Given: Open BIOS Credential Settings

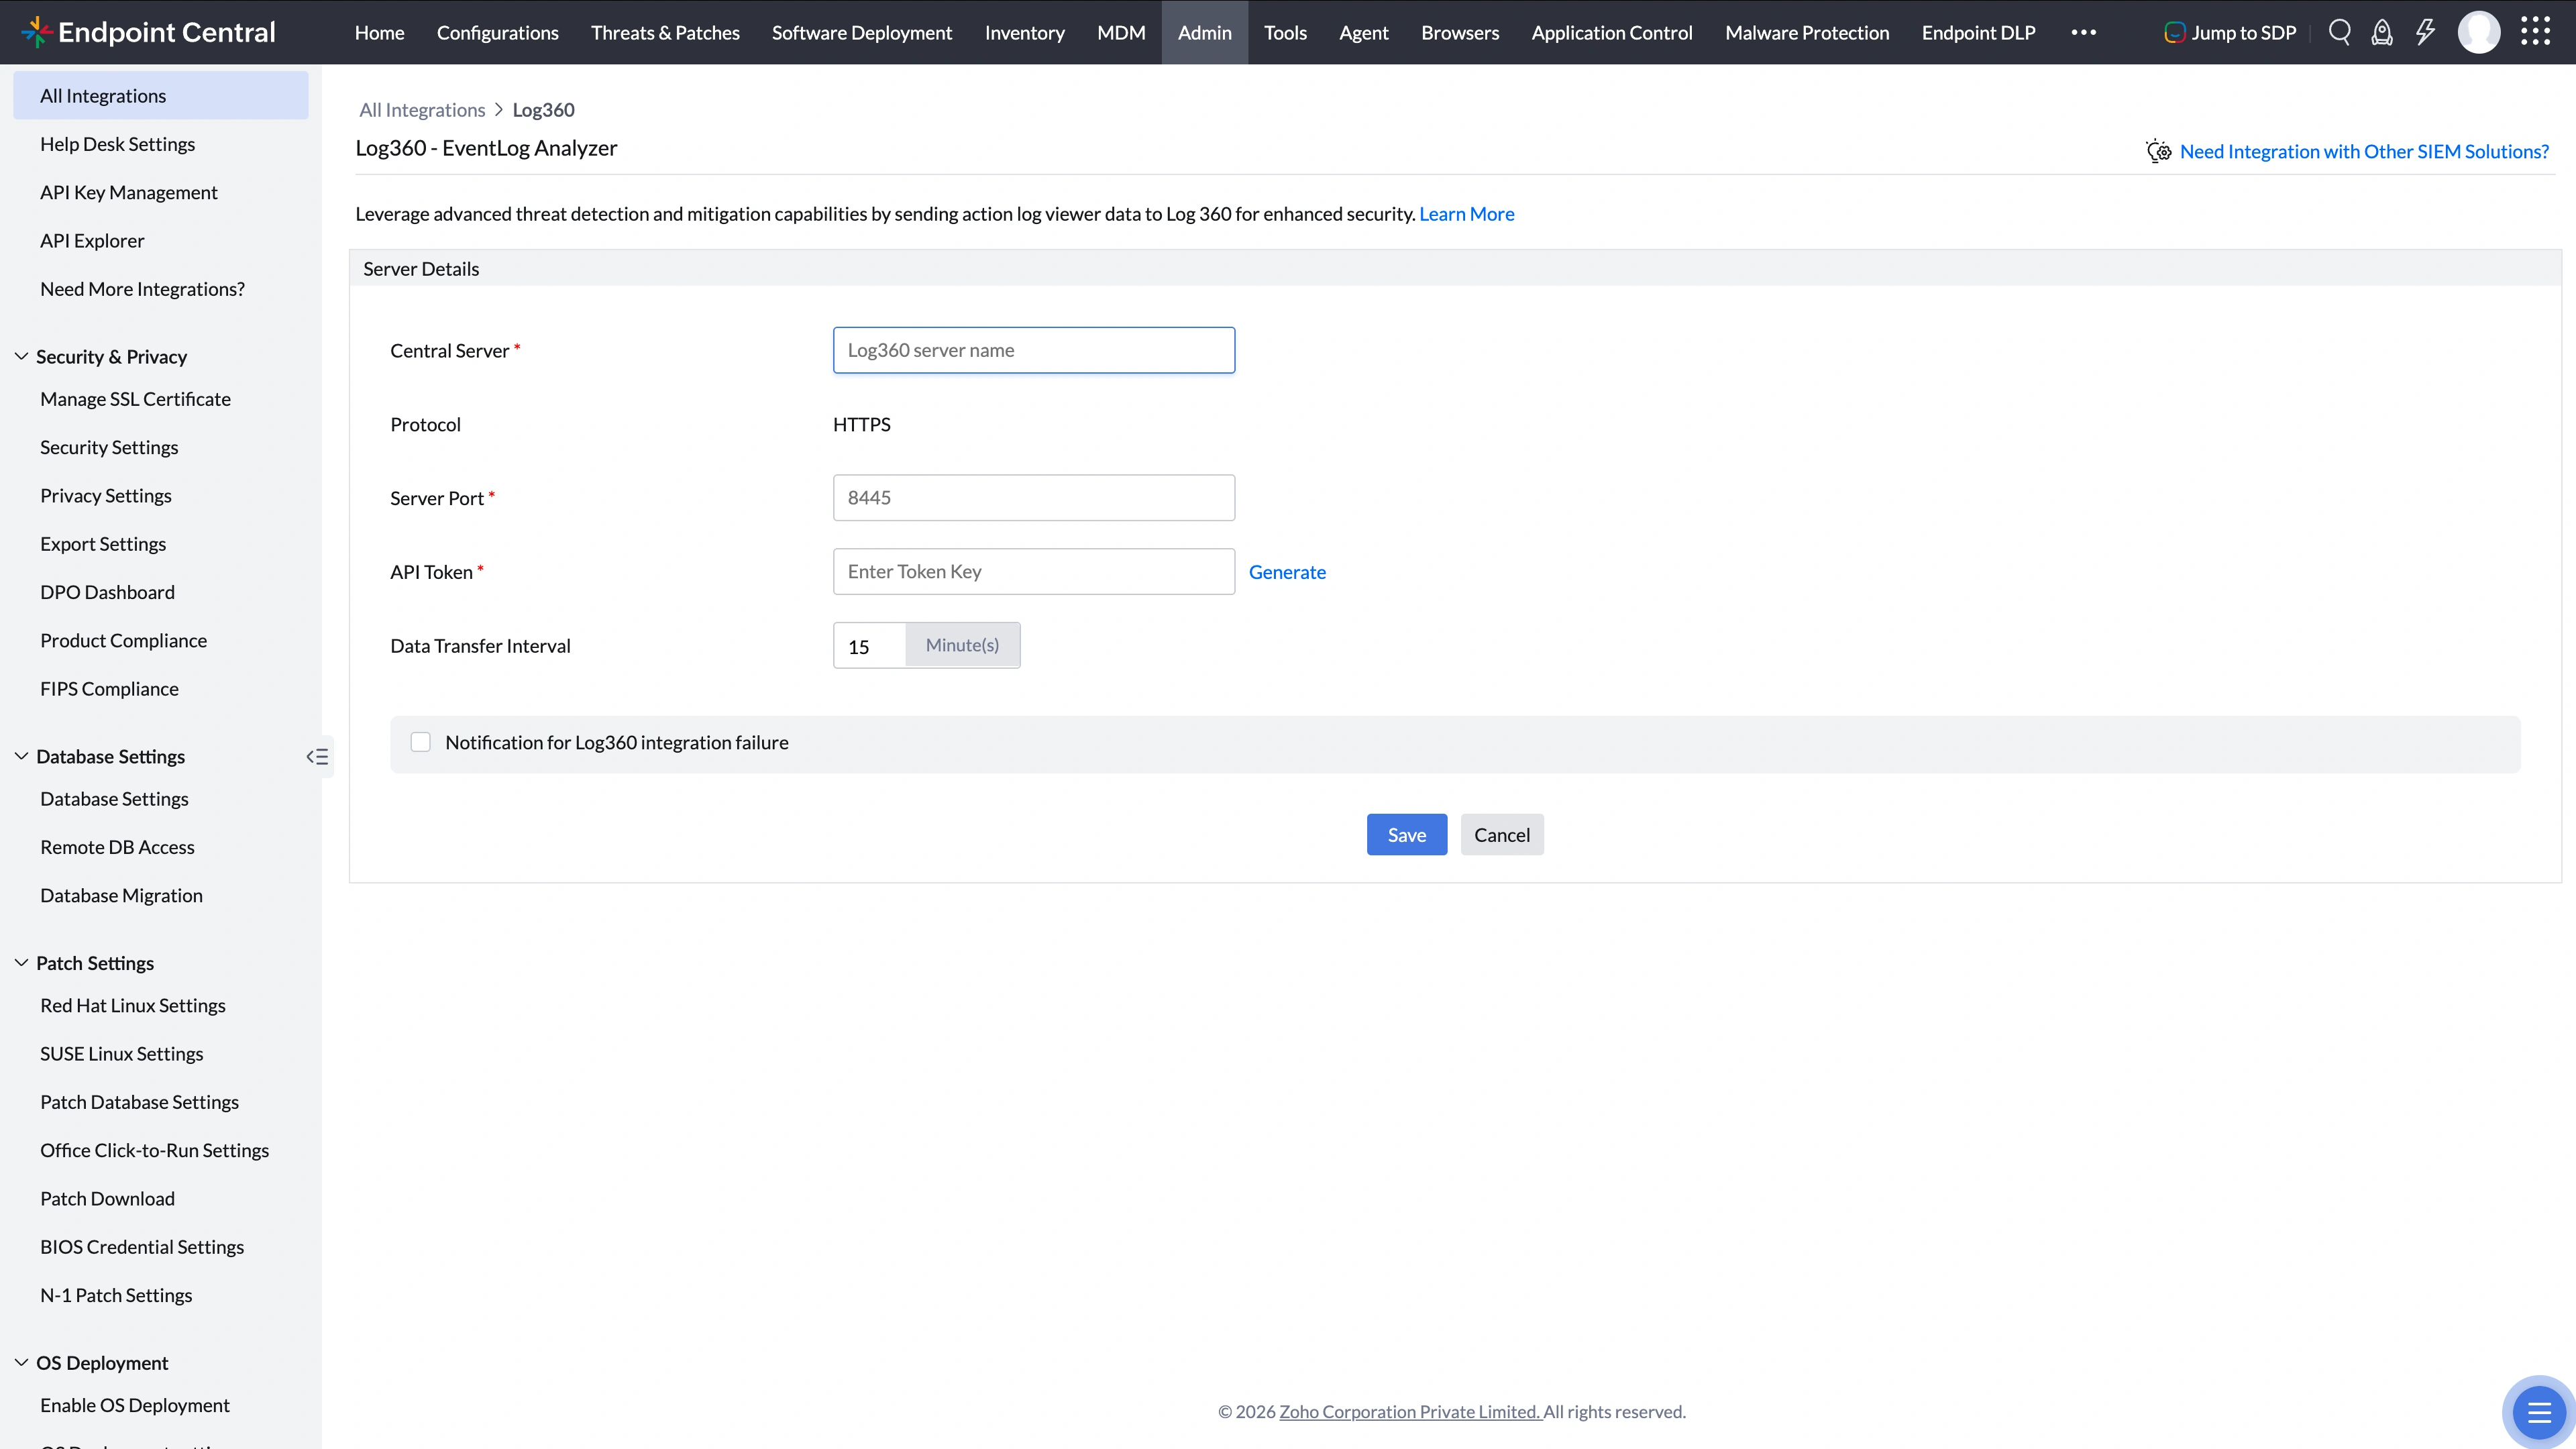Looking at the screenshot, I should pyautogui.click(x=142, y=1247).
